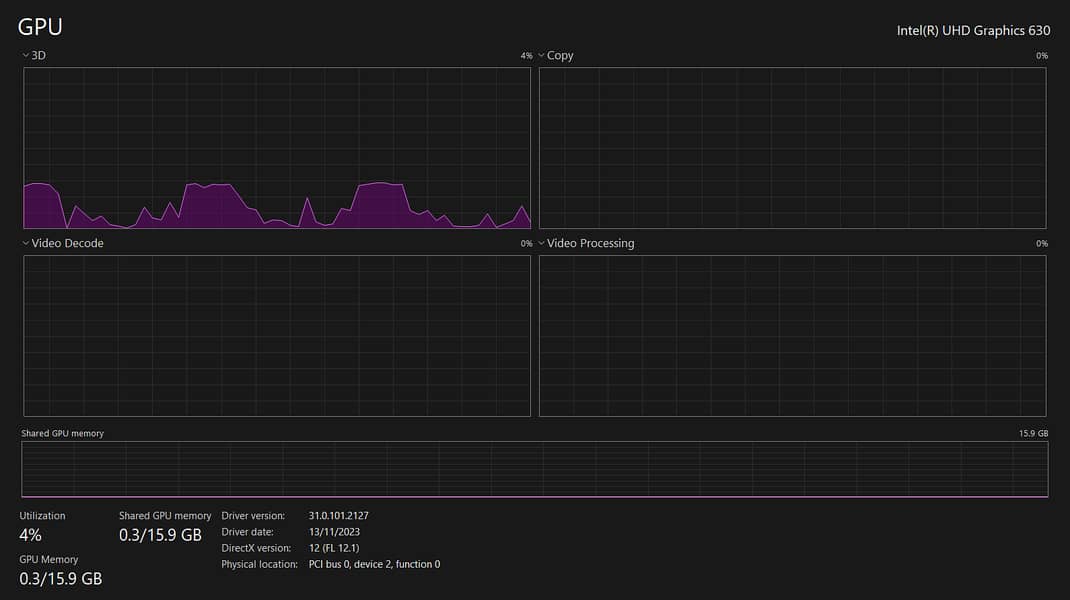Click the driver date 13/11/2023

click(x=335, y=532)
